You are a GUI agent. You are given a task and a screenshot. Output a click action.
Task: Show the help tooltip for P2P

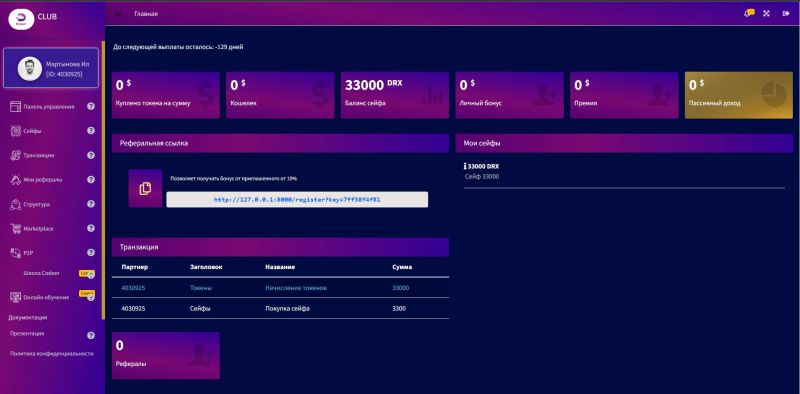(x=91, y=252)
